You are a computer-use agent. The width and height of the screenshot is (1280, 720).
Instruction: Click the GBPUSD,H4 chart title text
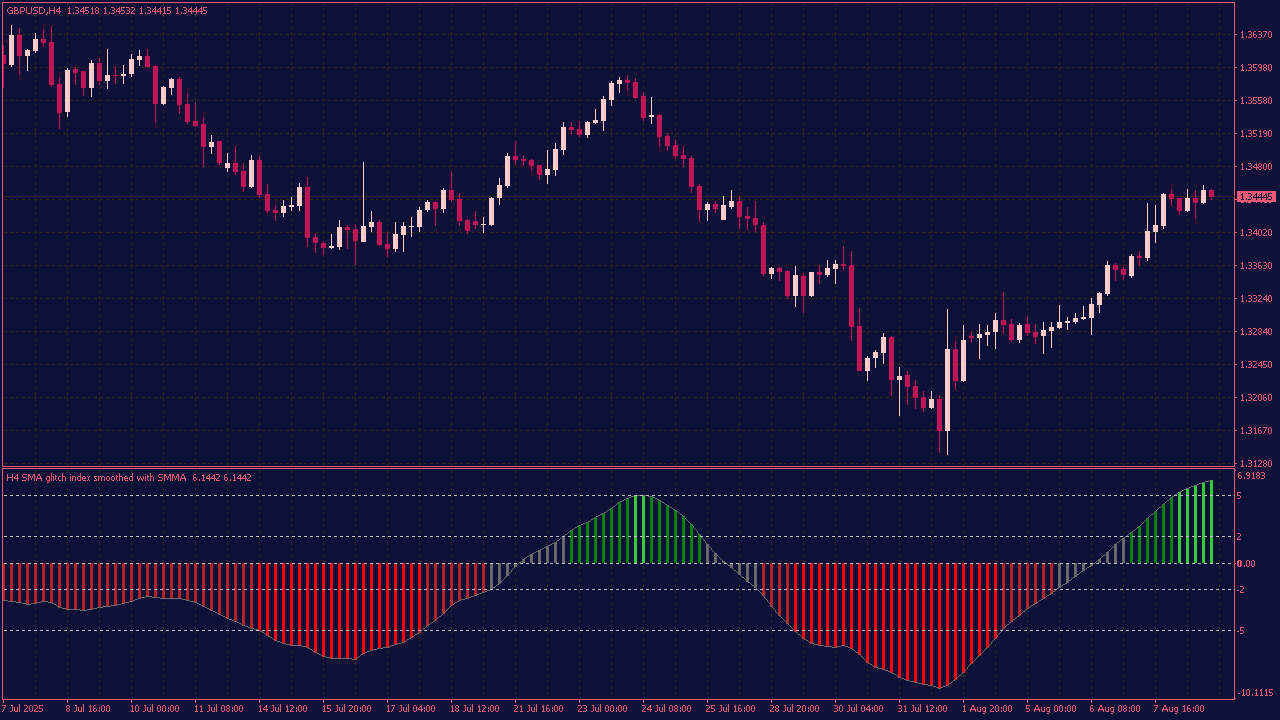click(x=33, y=10)
